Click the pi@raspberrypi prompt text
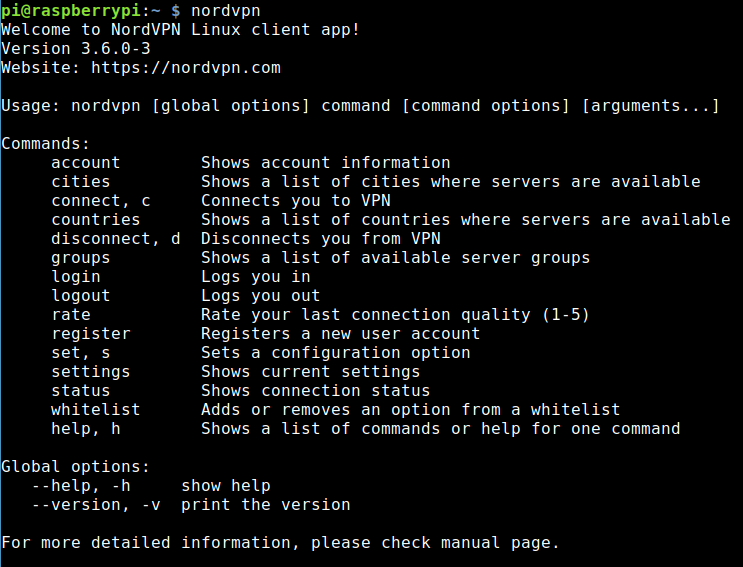Image resolution: width=743 pixels, height=567 pixels. (x=71, y=11)
